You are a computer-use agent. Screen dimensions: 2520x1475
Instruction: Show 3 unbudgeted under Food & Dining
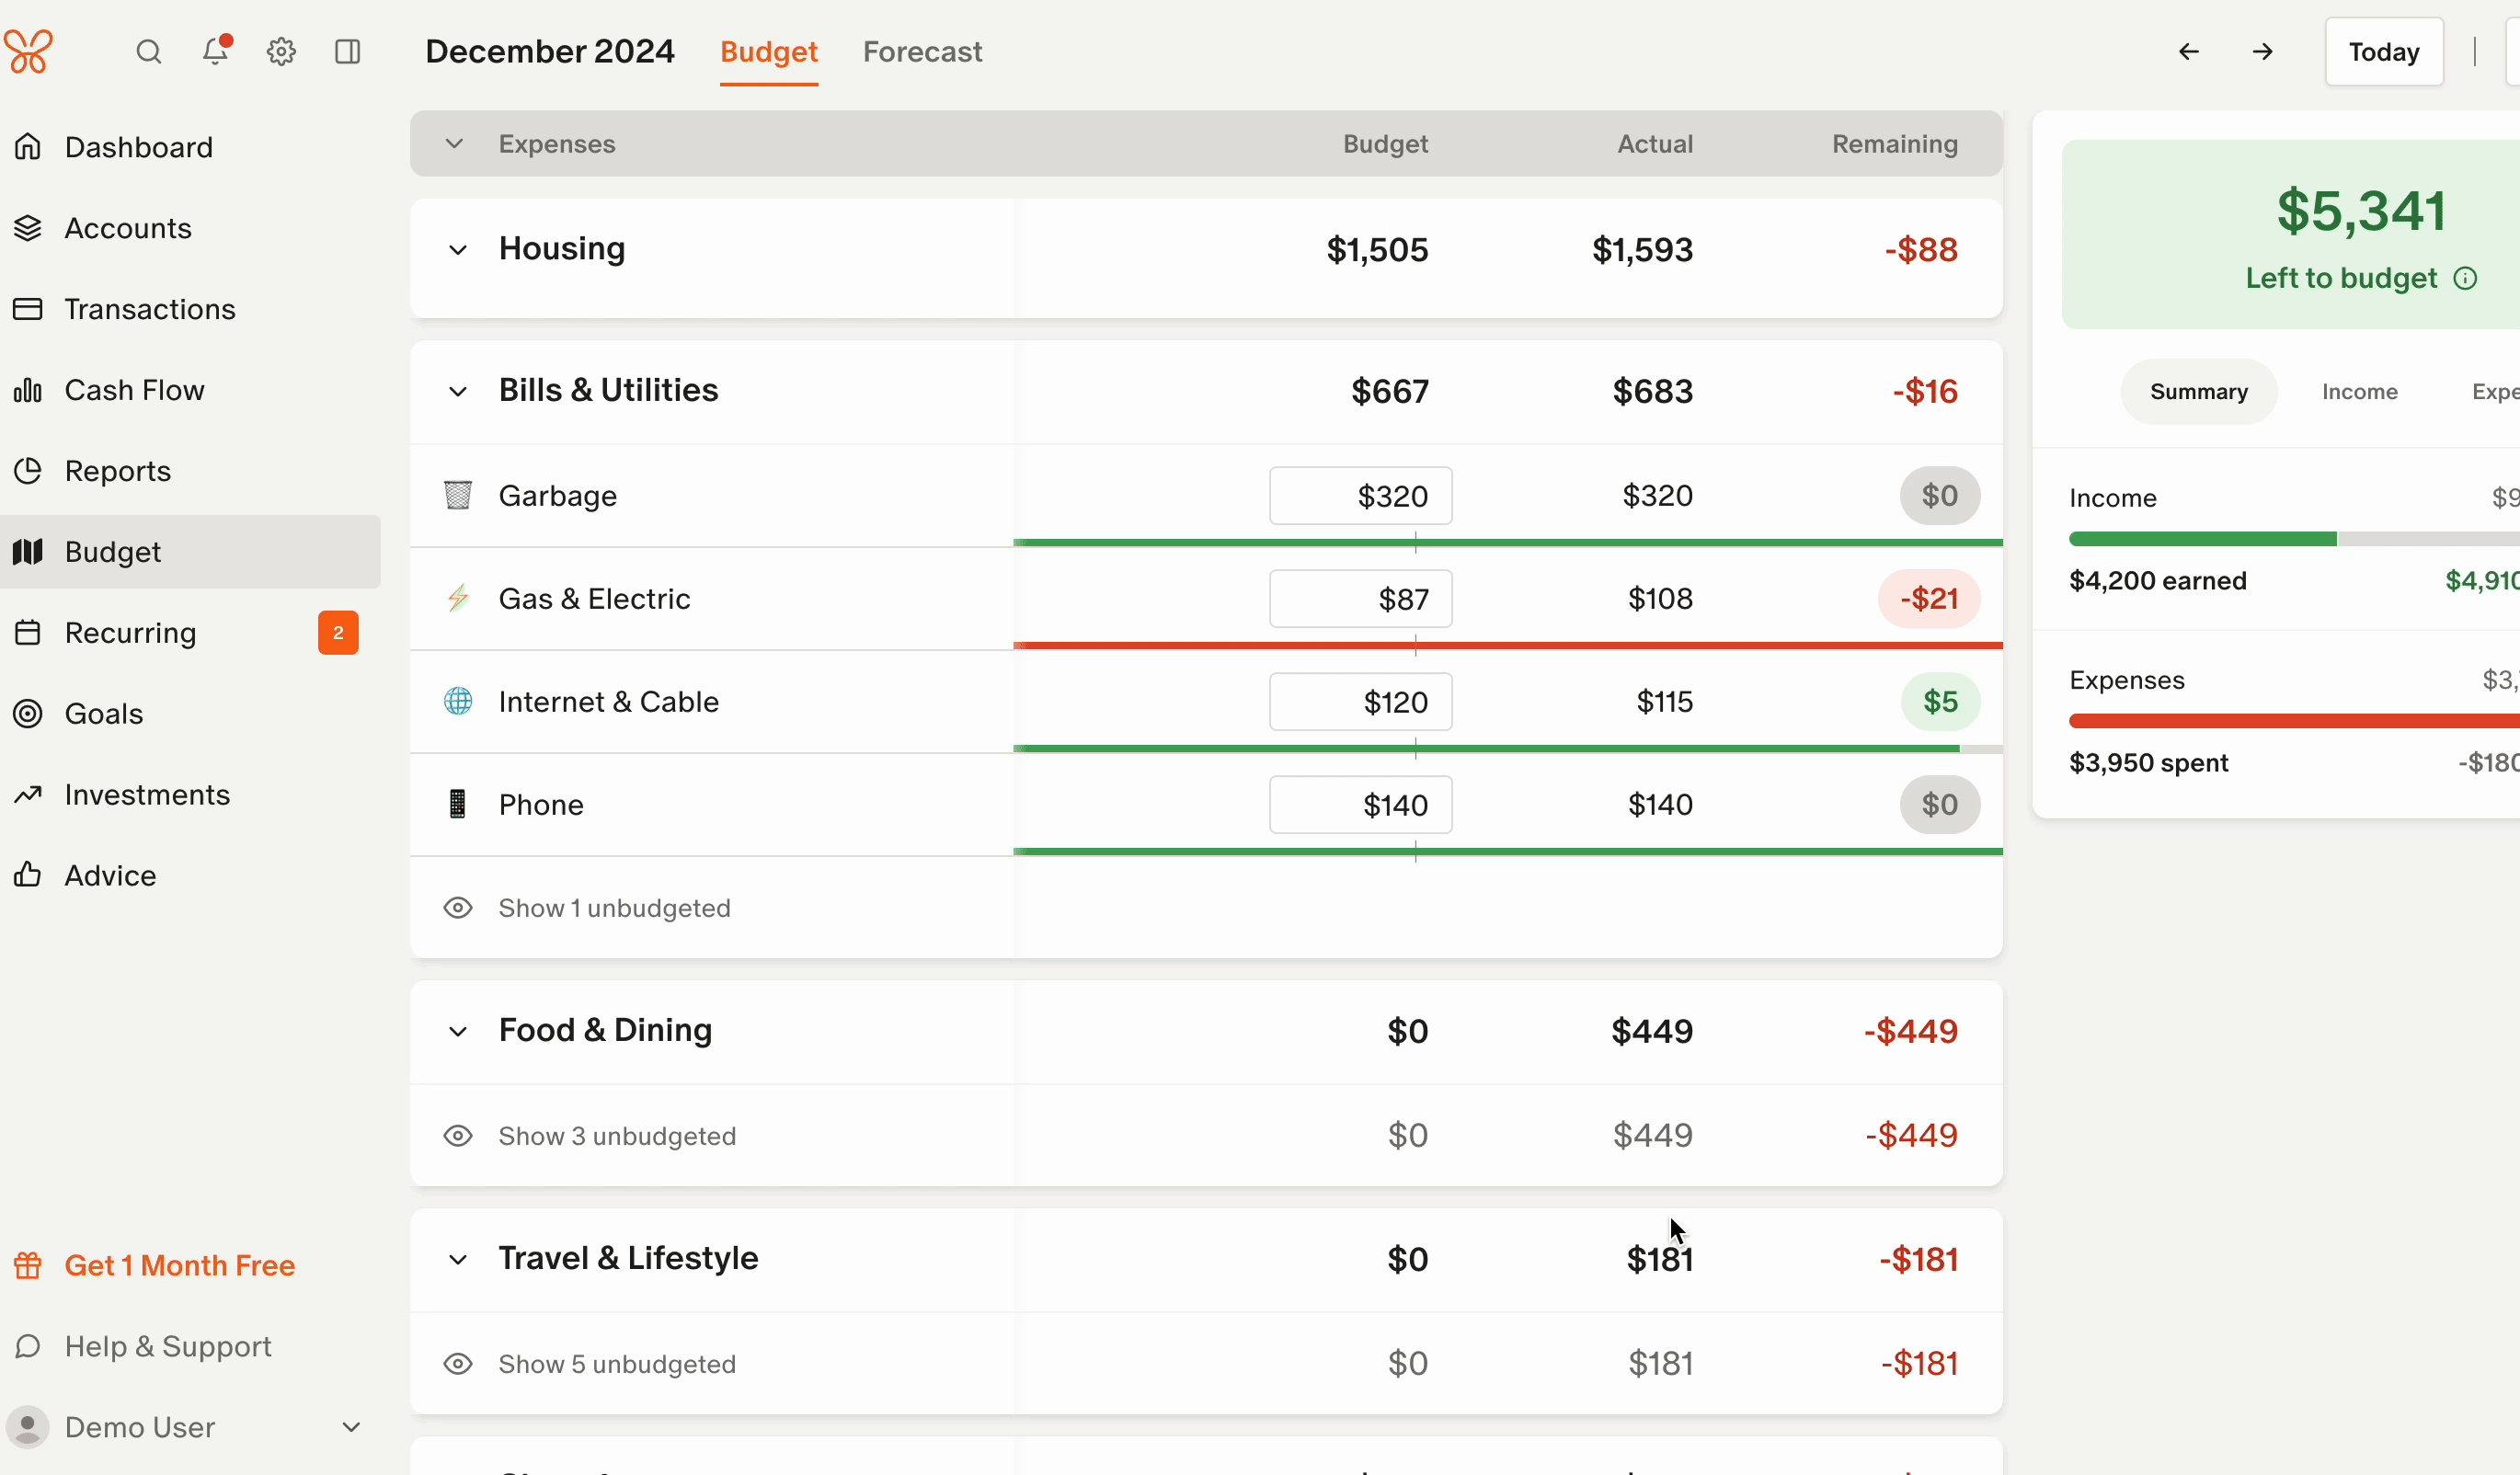tap(617, 1135)
